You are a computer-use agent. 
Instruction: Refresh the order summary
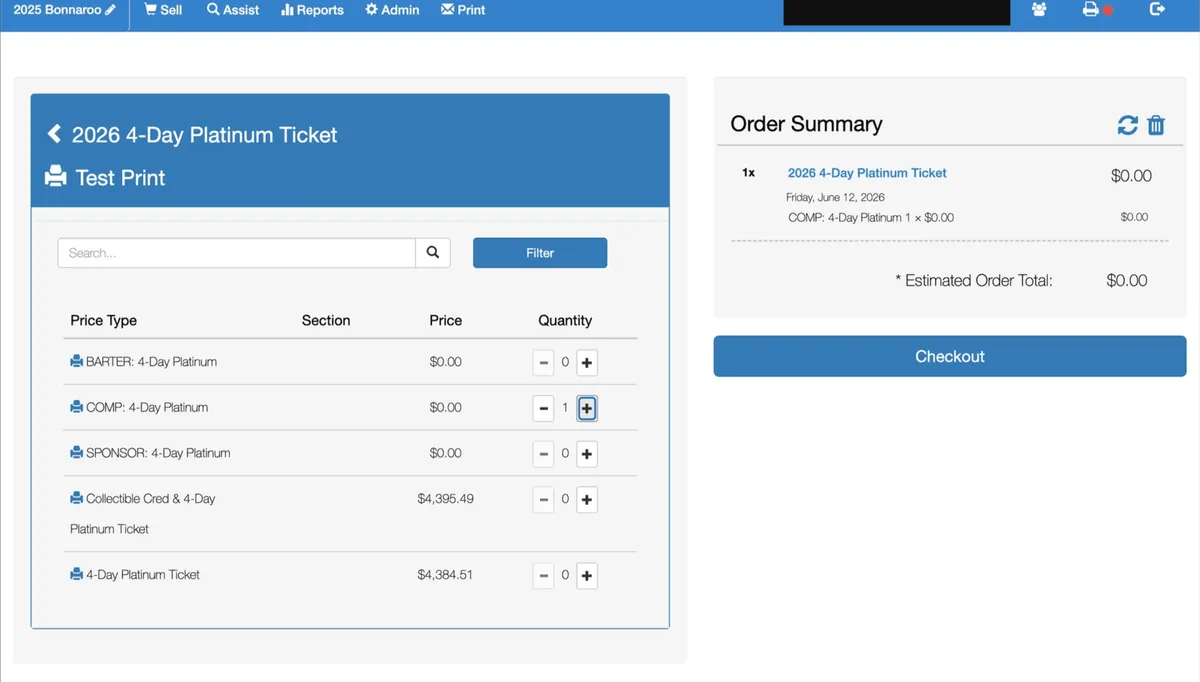click(1128, 125)
